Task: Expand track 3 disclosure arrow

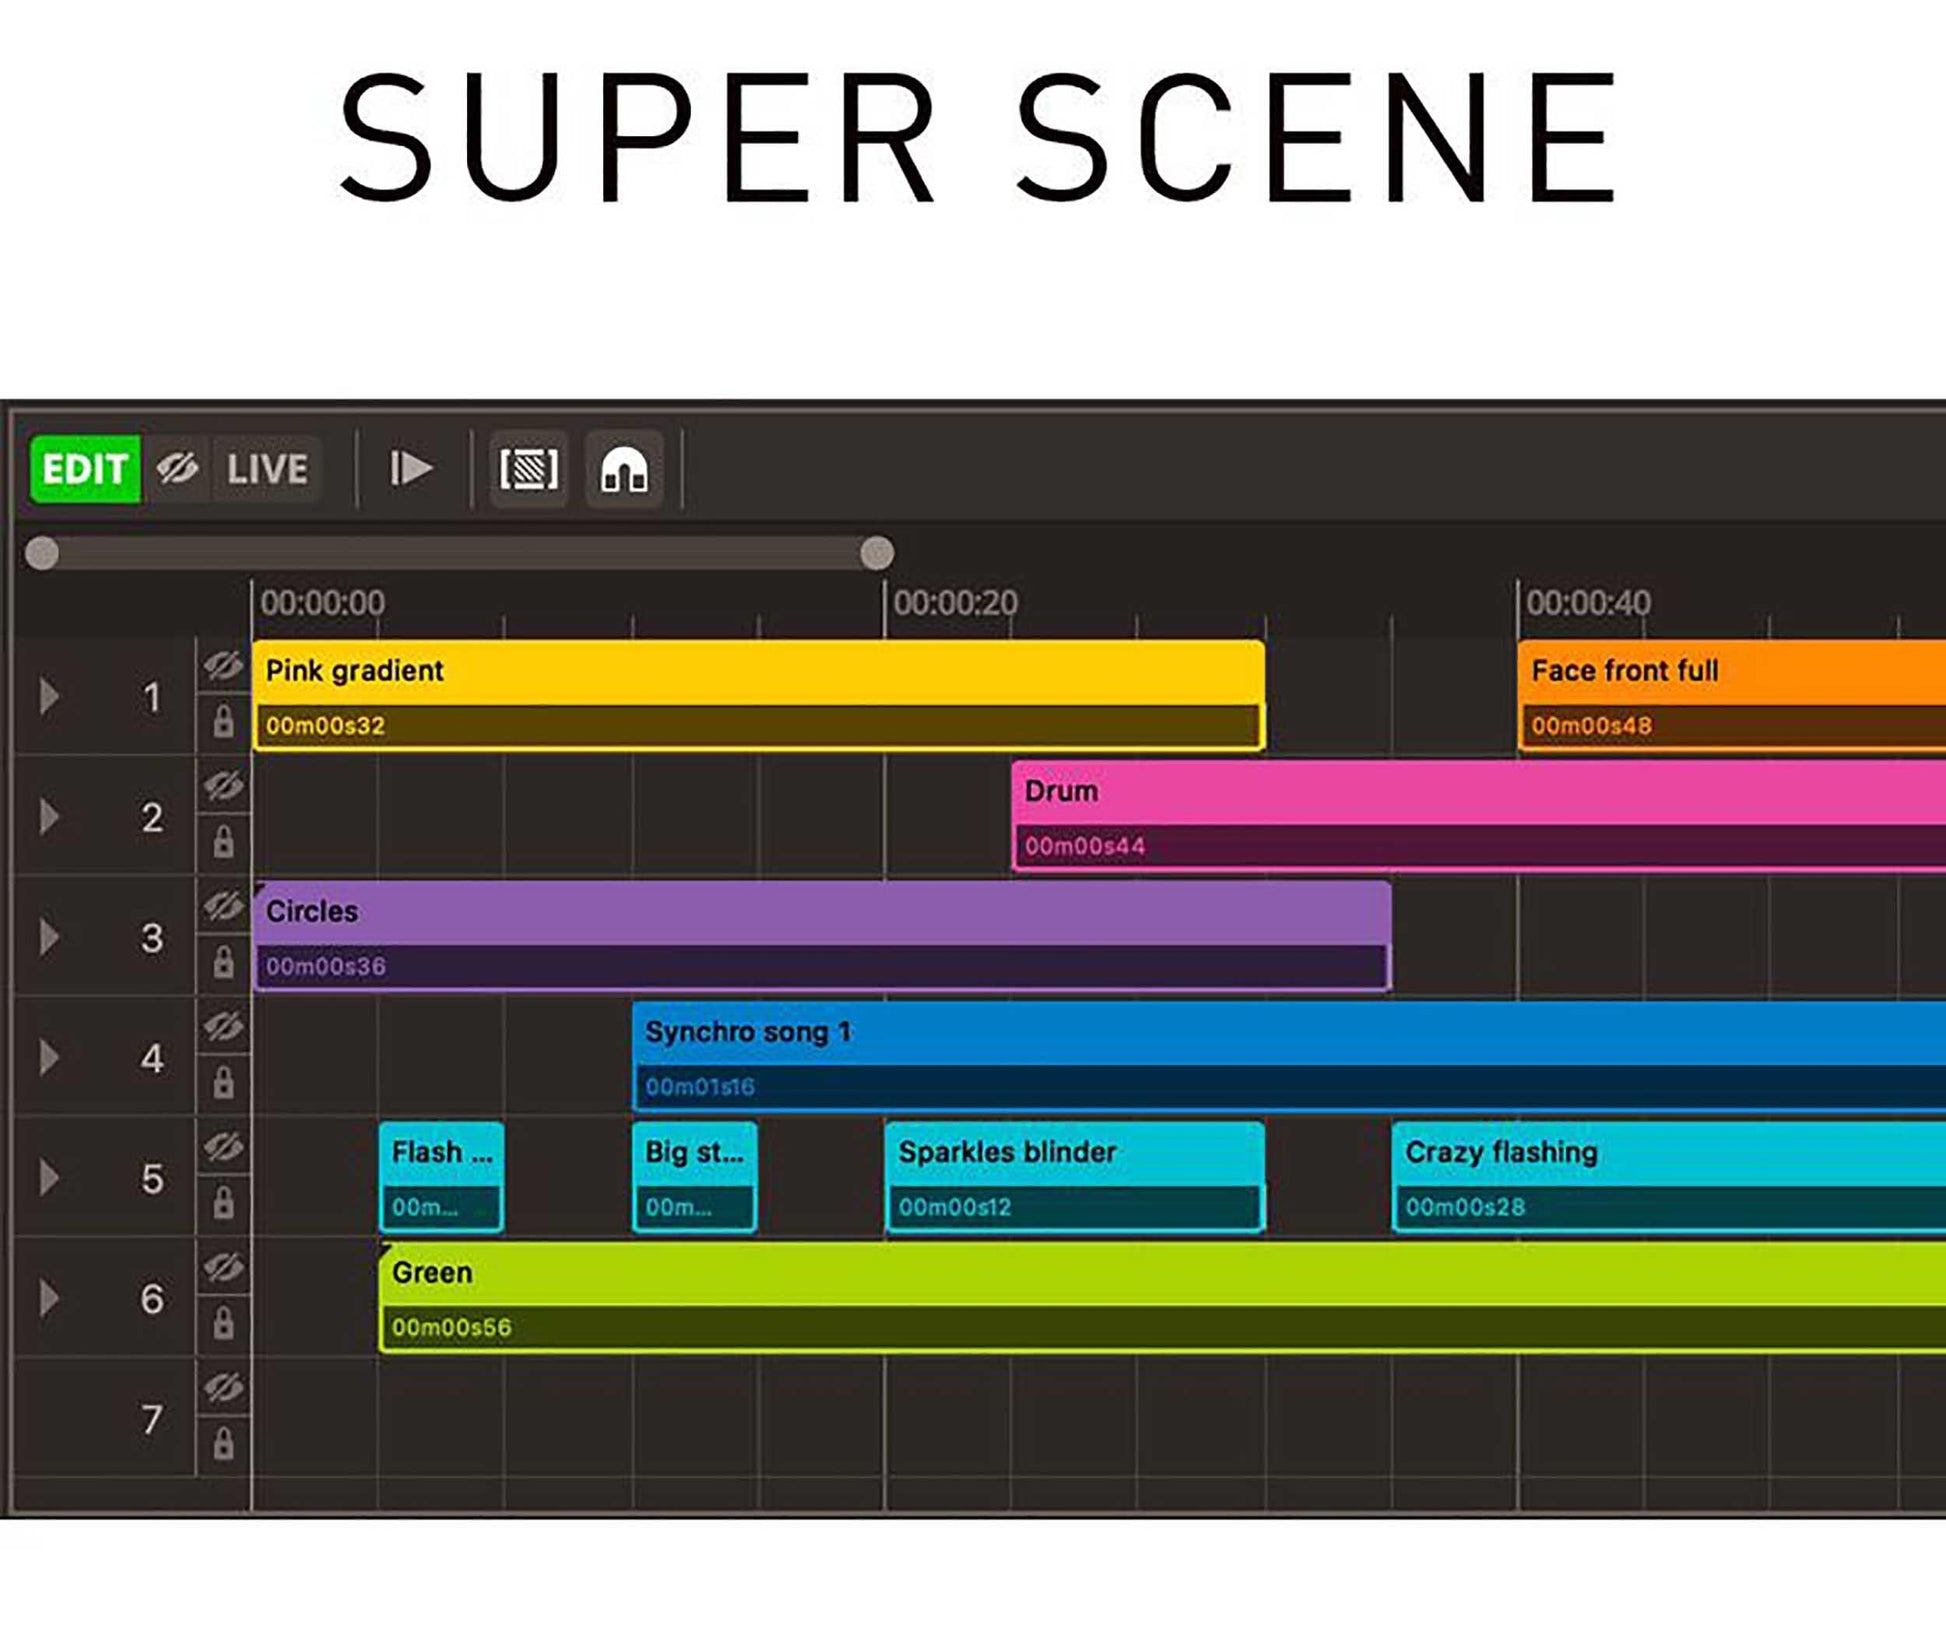Action: [49, 937]
